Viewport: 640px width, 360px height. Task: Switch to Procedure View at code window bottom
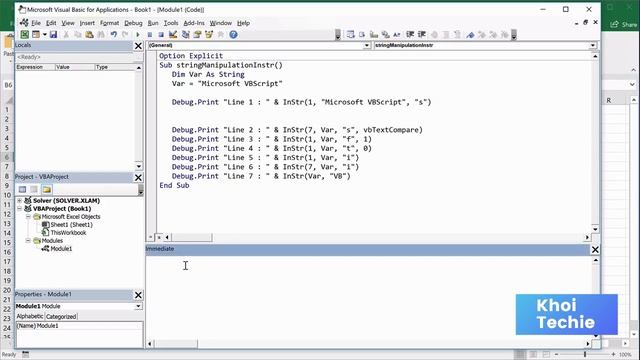click(151, 237)
